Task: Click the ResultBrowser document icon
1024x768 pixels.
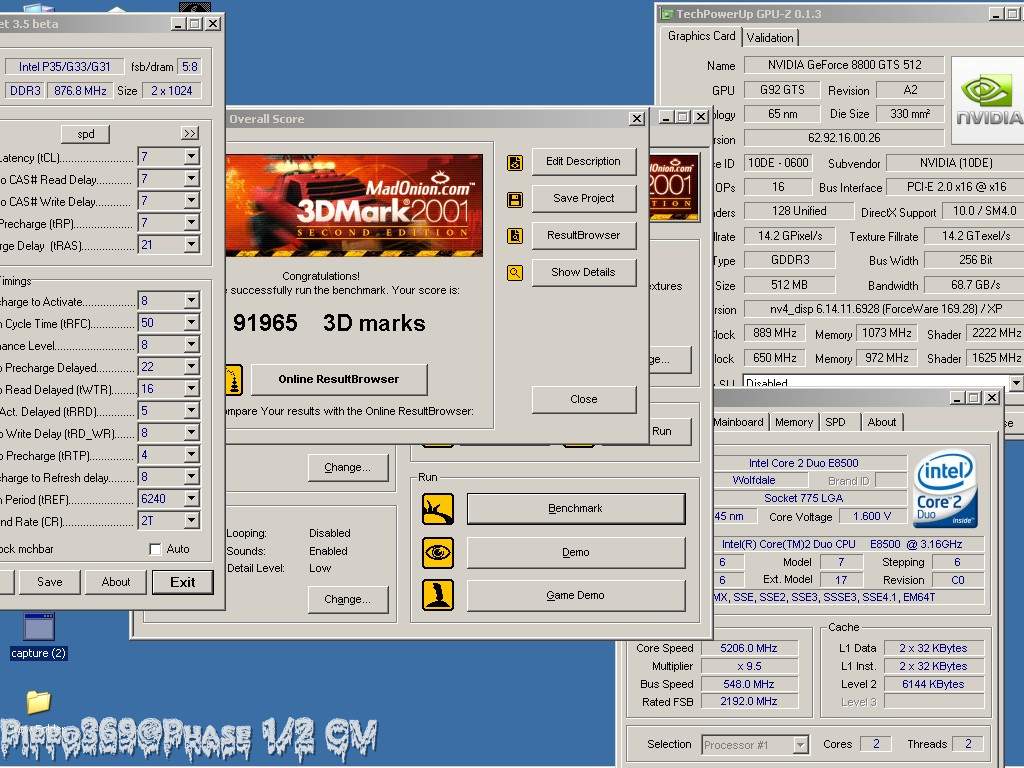Action: (x=515, y=236)
